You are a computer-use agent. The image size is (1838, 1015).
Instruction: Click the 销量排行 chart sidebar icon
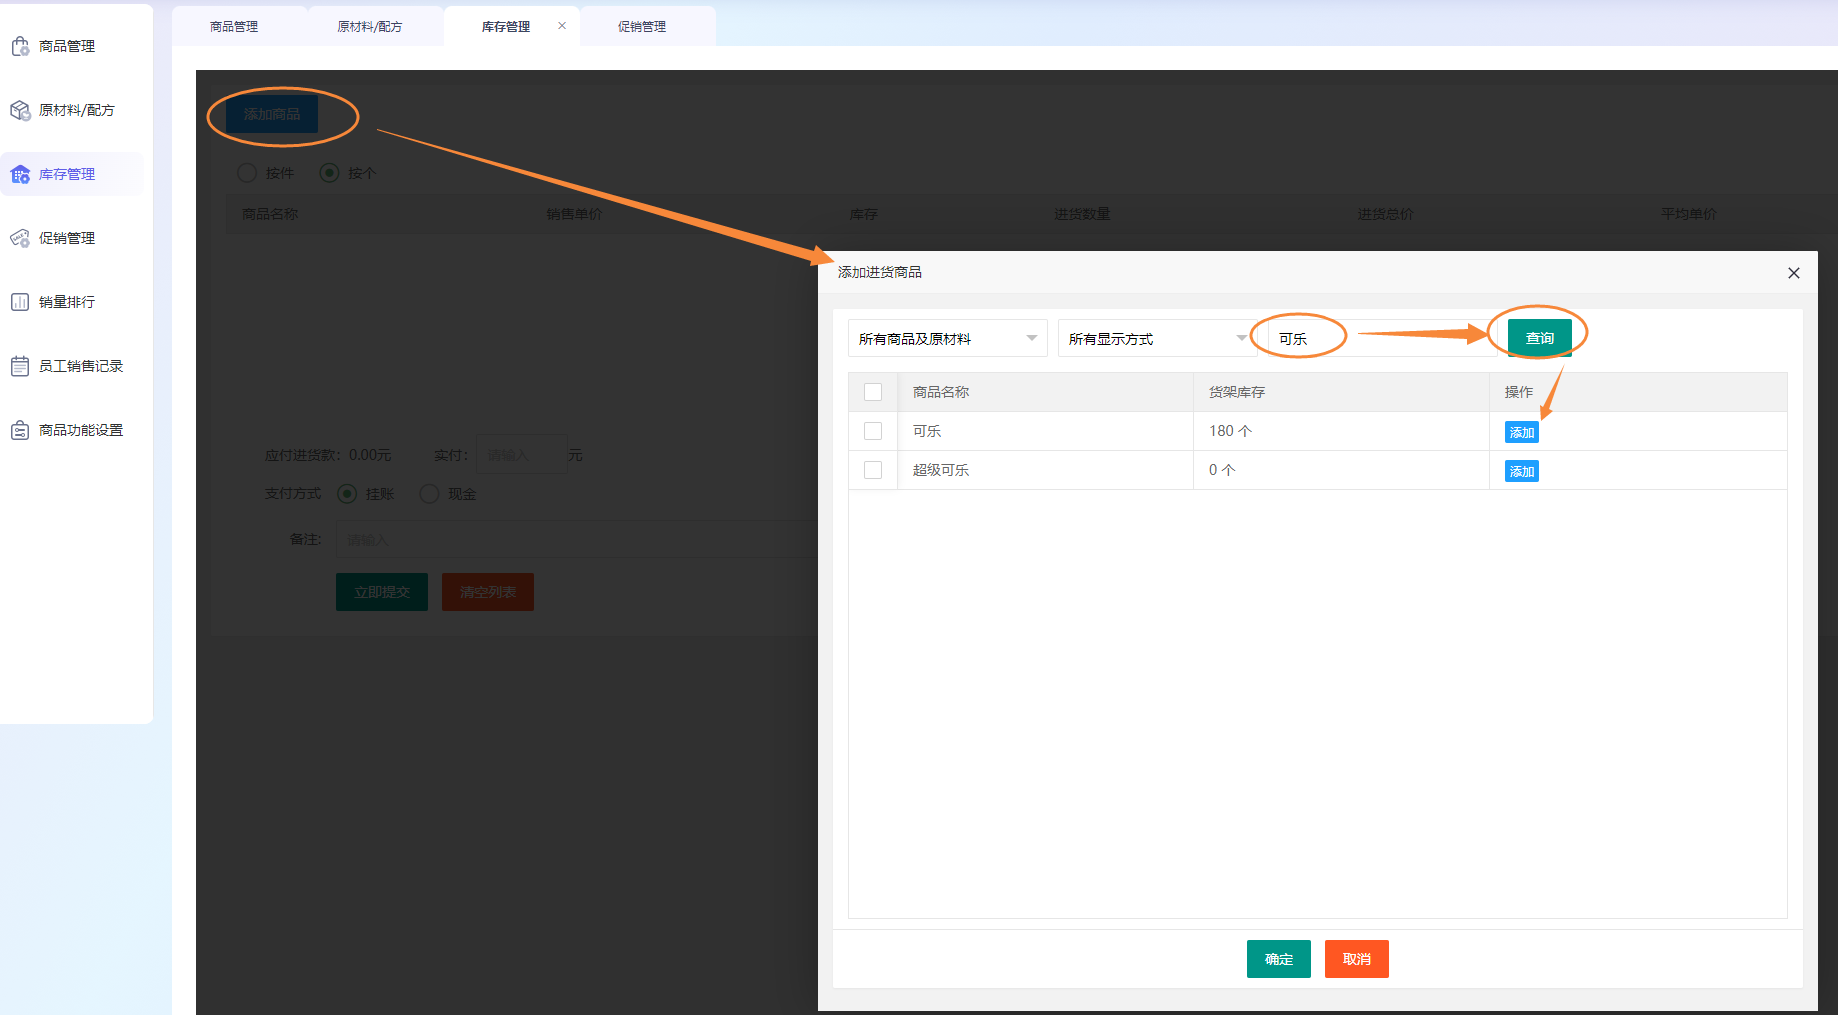pyautogui.click(x=20, y=302)
